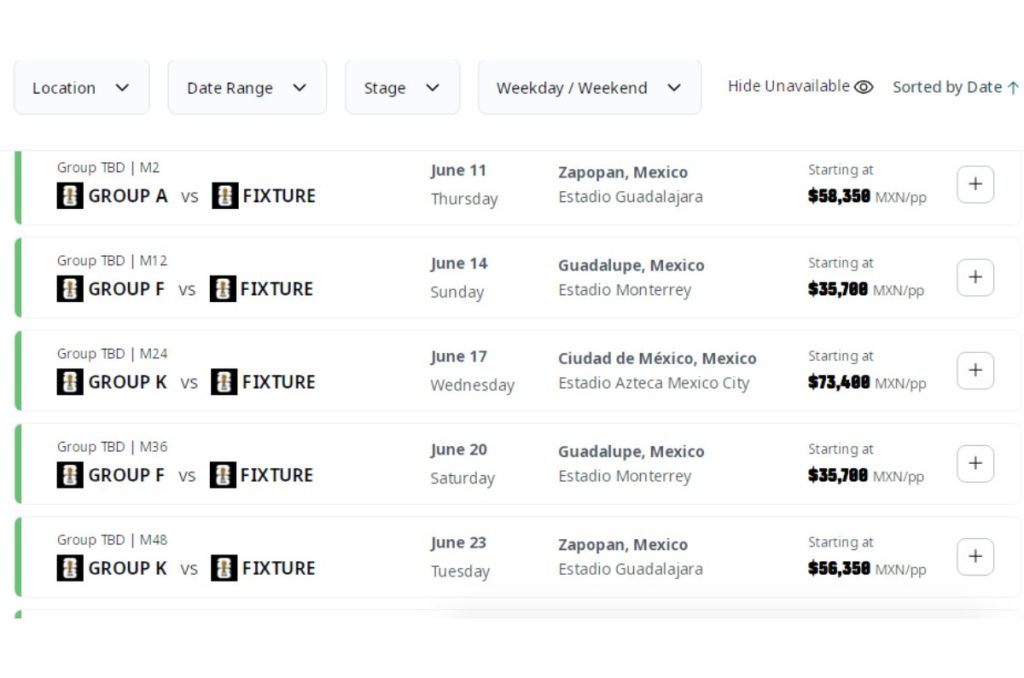
Task: Click the plus icon for match M48
Action: coord(975,556)
